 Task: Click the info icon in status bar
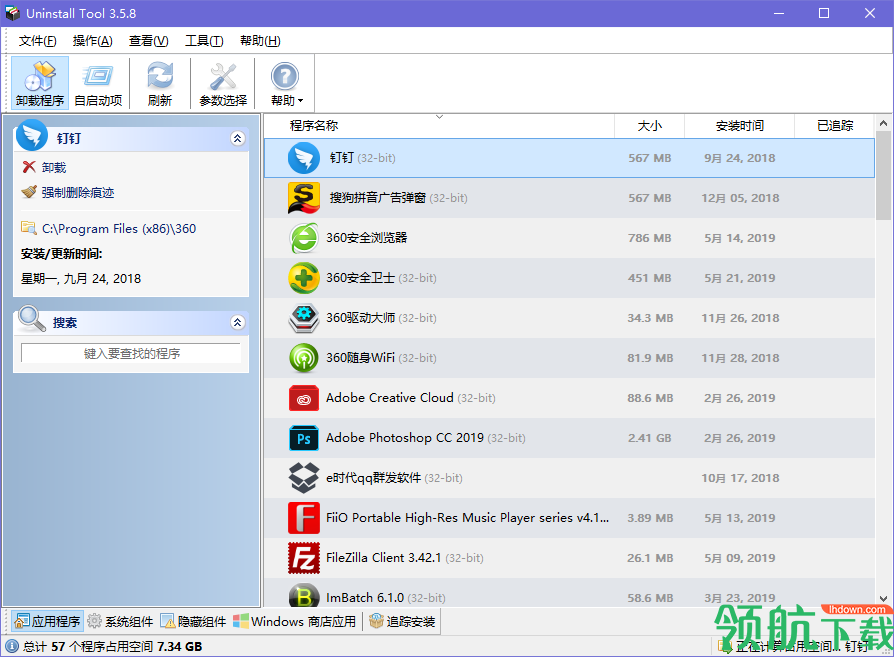[11, 646]
